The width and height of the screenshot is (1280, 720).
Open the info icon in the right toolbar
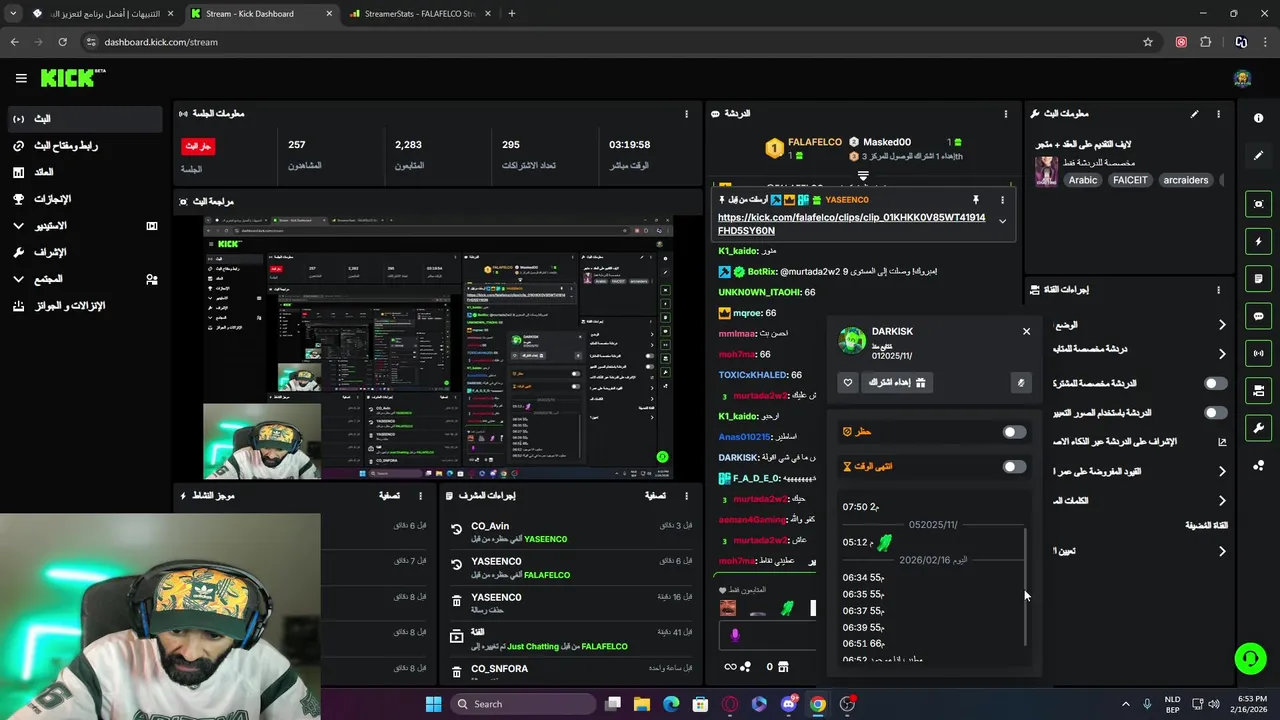(1258, 118)
